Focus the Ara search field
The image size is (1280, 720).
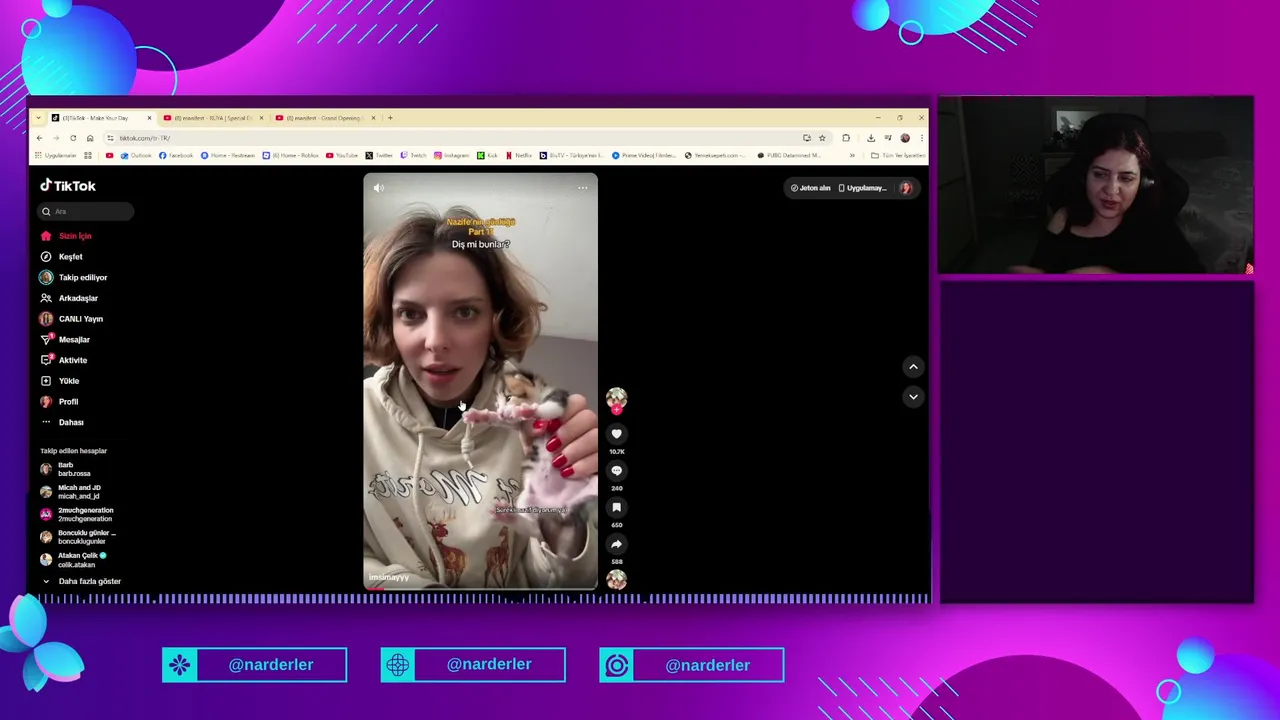[x=85, y=211]
